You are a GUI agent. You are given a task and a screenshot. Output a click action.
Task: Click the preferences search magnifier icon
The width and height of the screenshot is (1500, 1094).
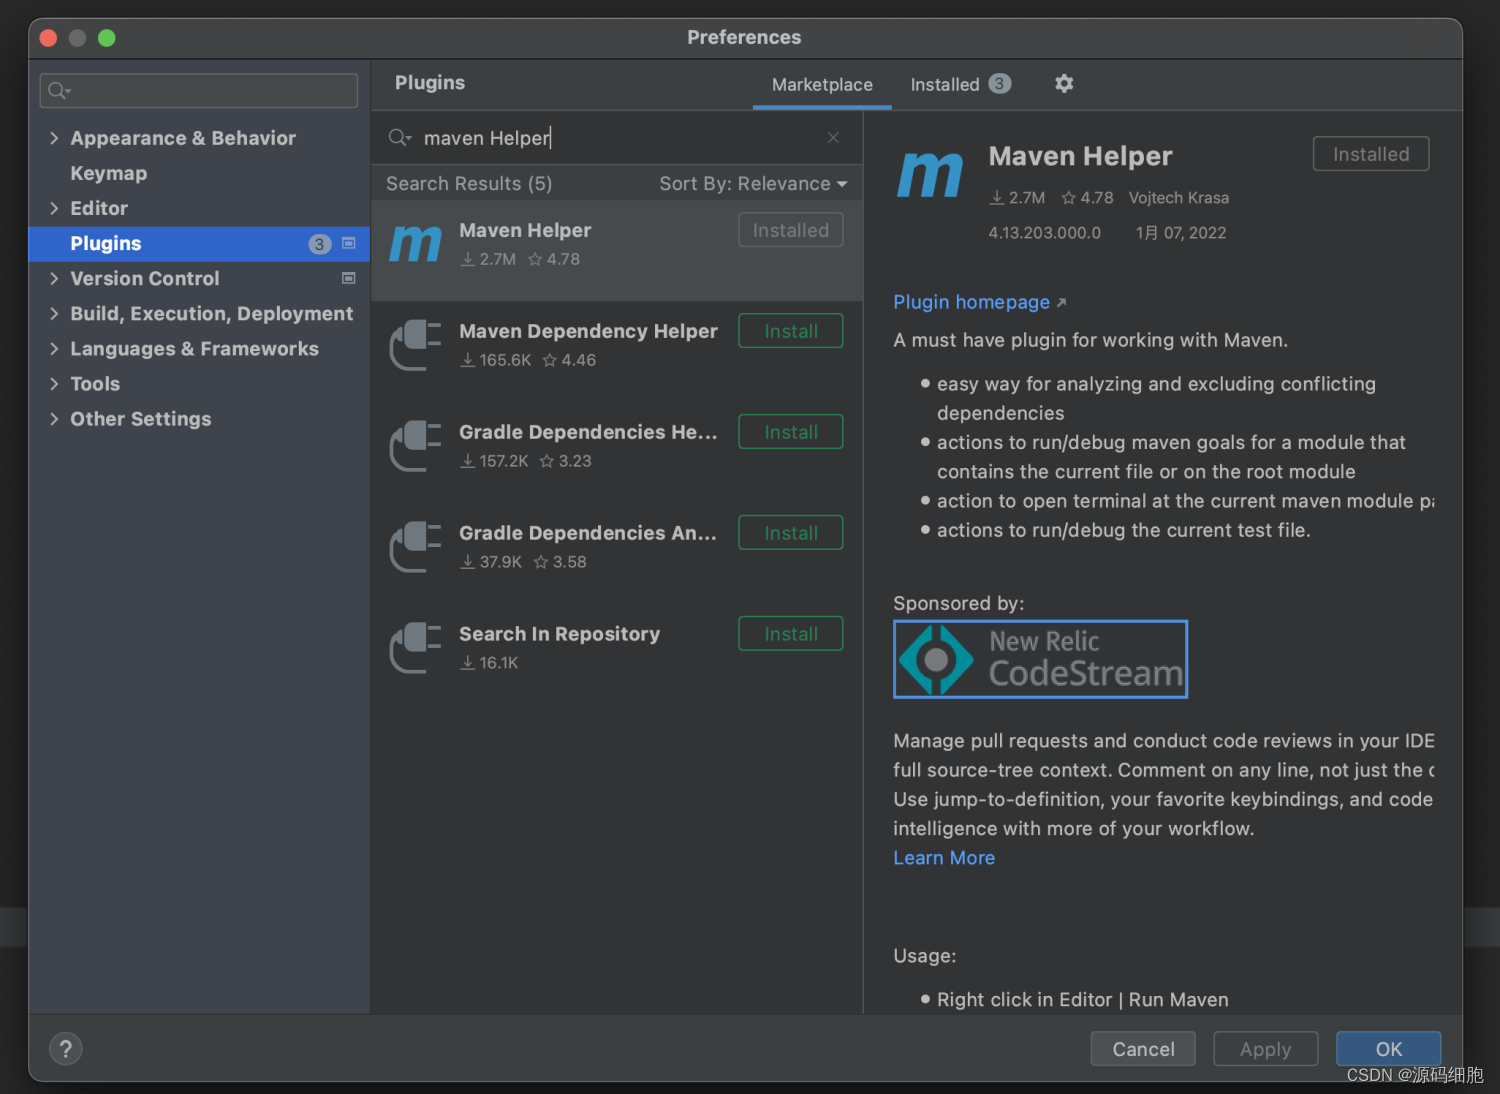(59, 91)
